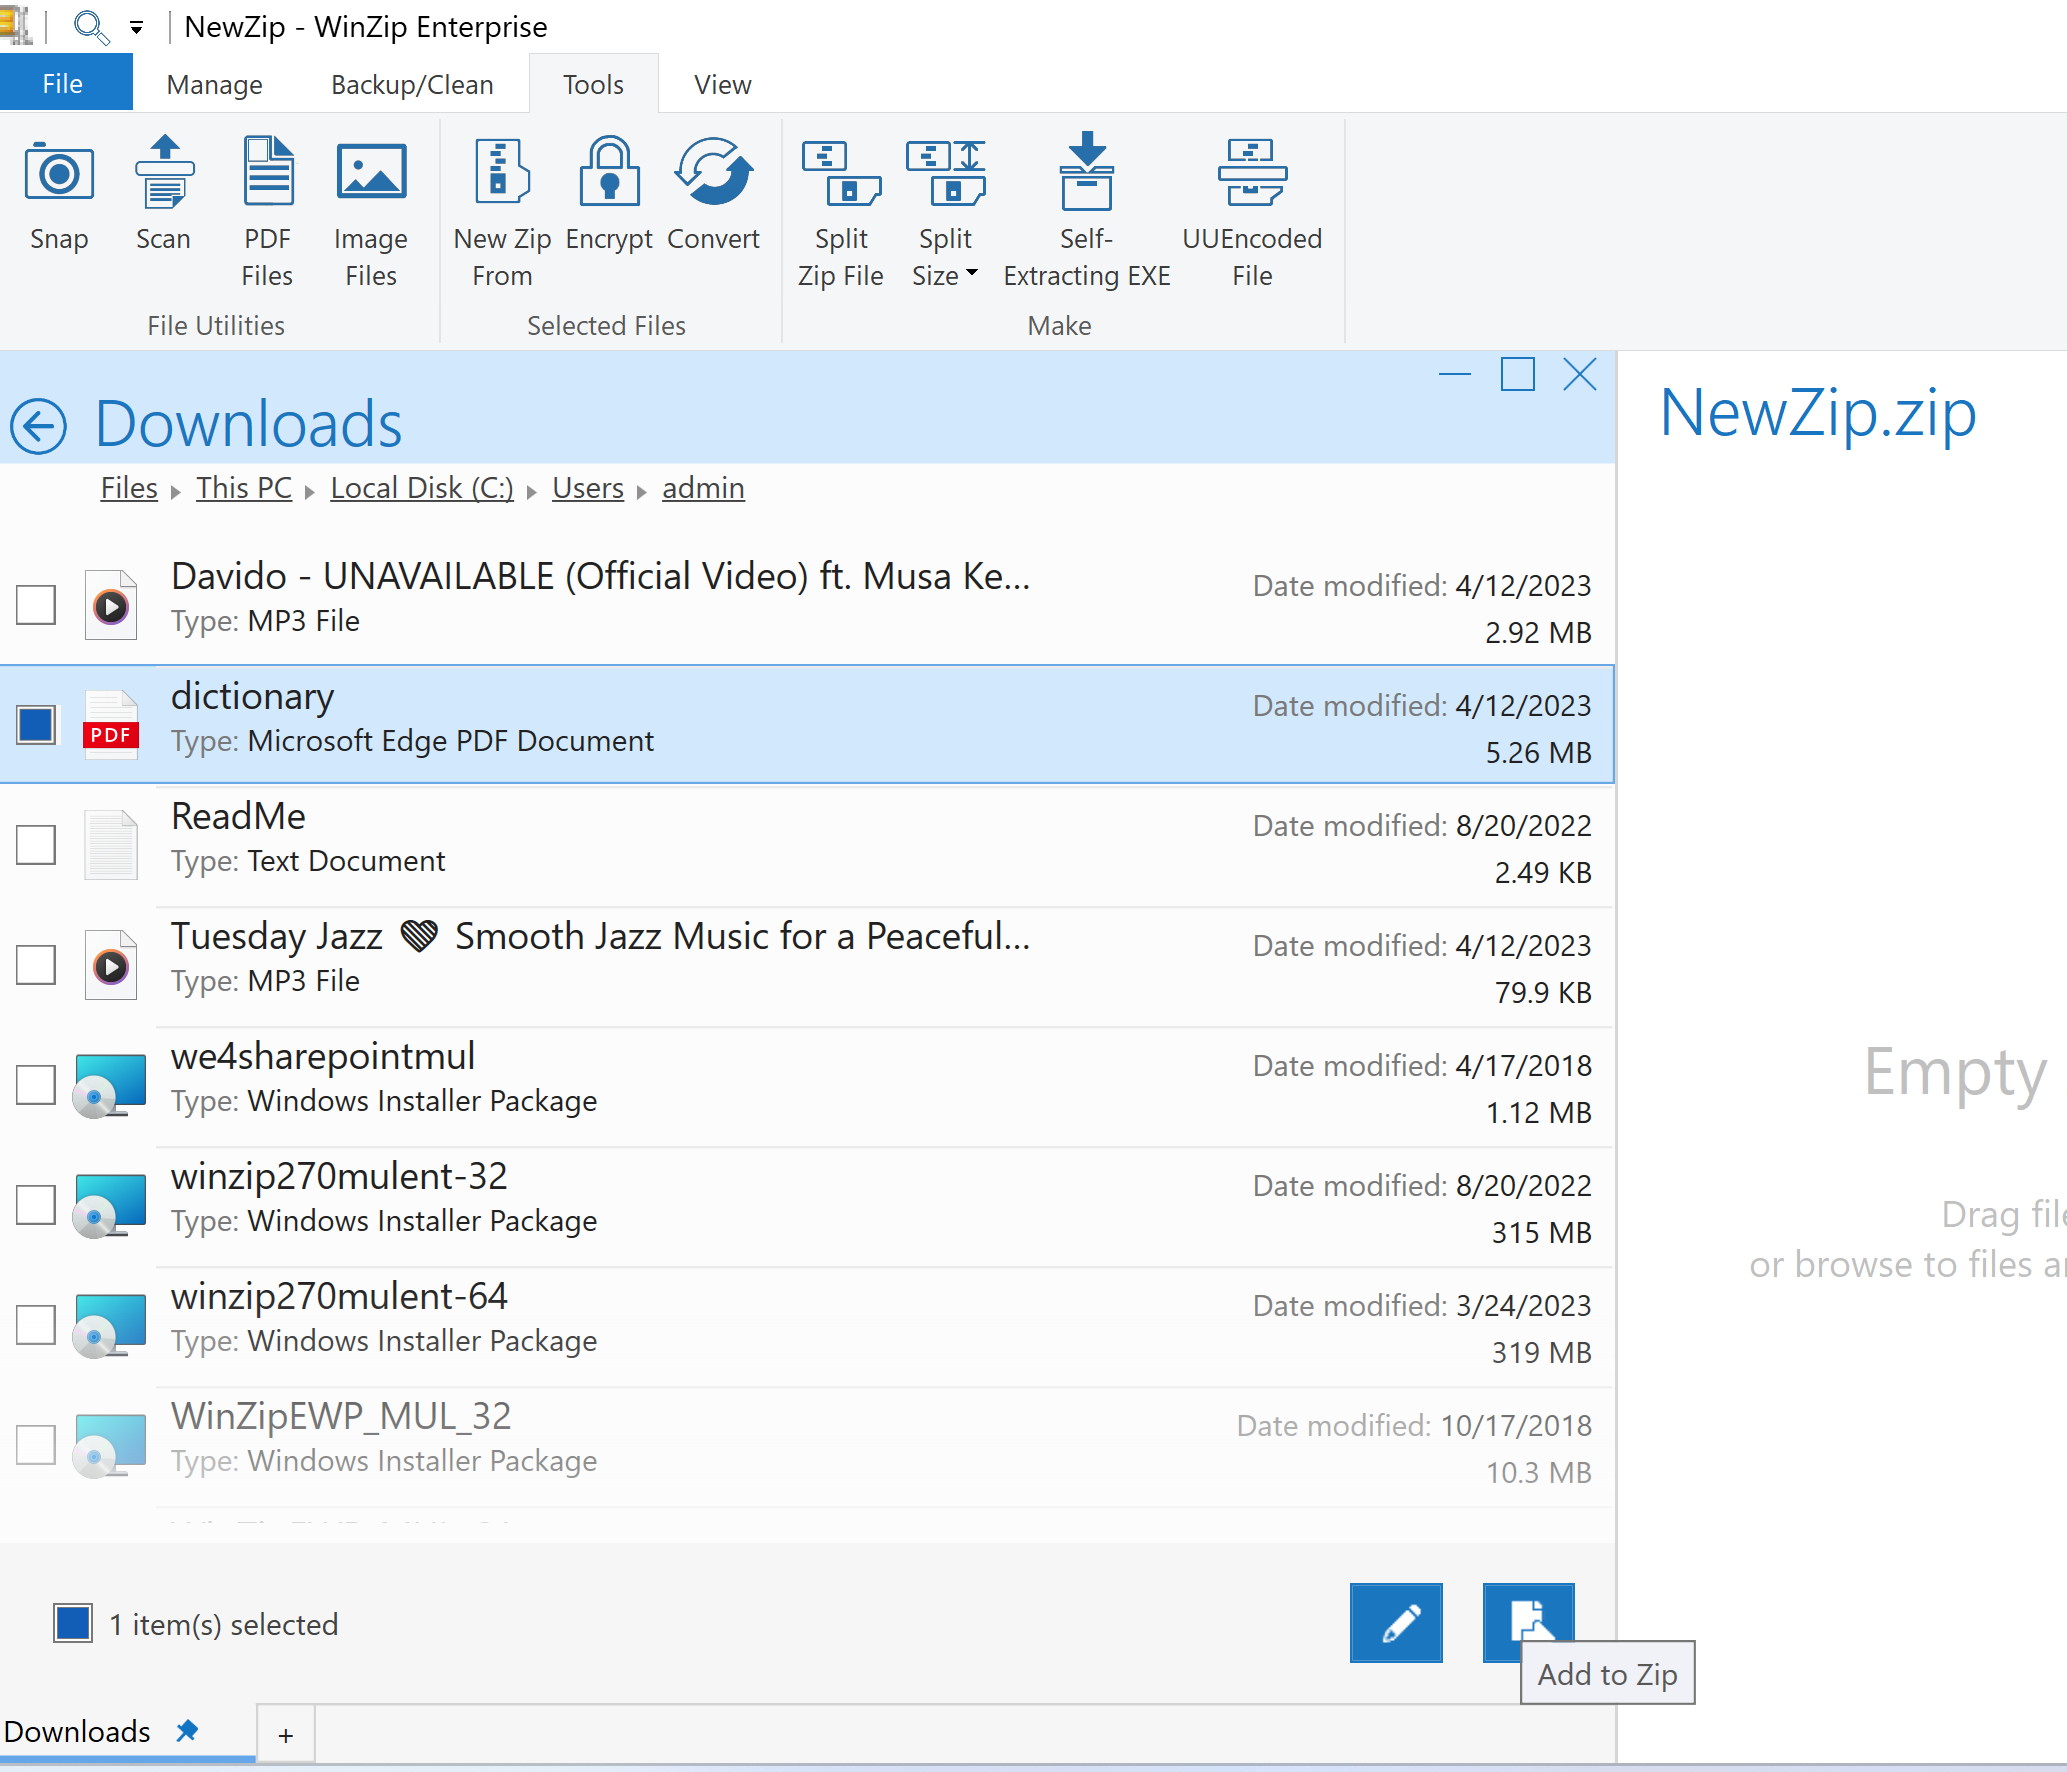Navigate to Local Disk (C:) breadcrumb
The height and width of the screenshot is (1772, 2067).
click(422, 488)
